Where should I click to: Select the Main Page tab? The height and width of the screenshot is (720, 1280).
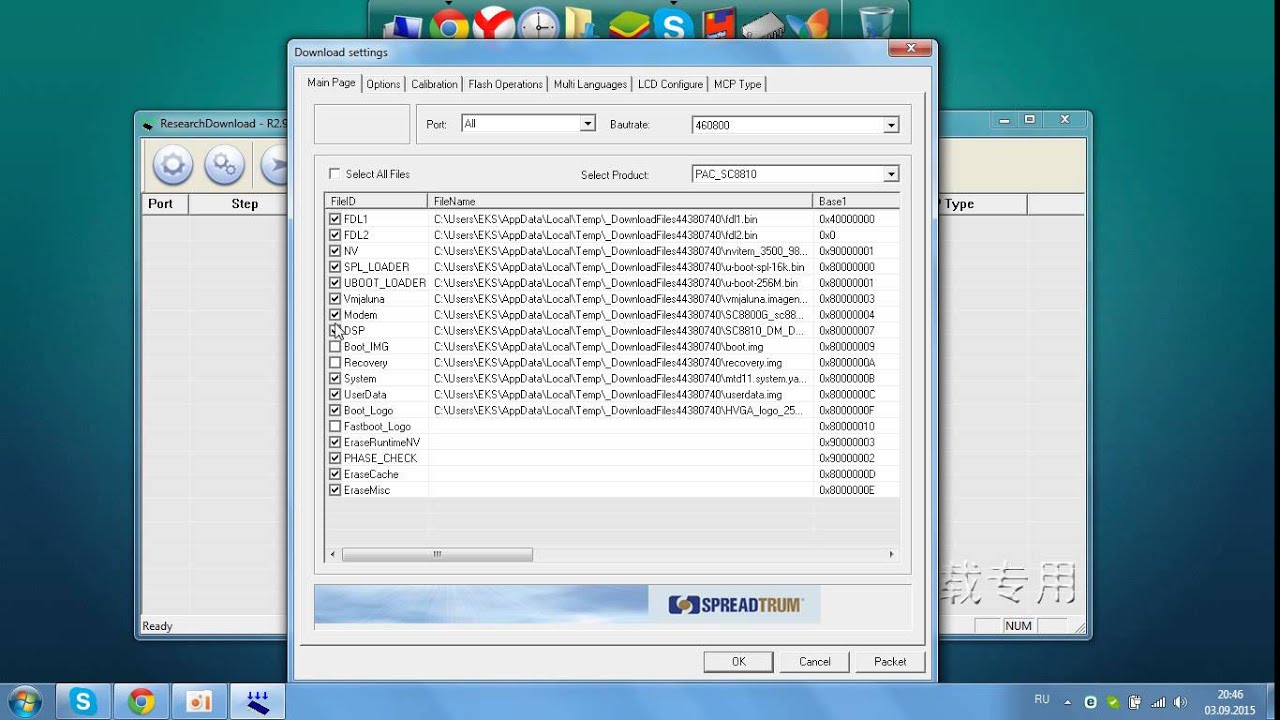pos(331,83)
